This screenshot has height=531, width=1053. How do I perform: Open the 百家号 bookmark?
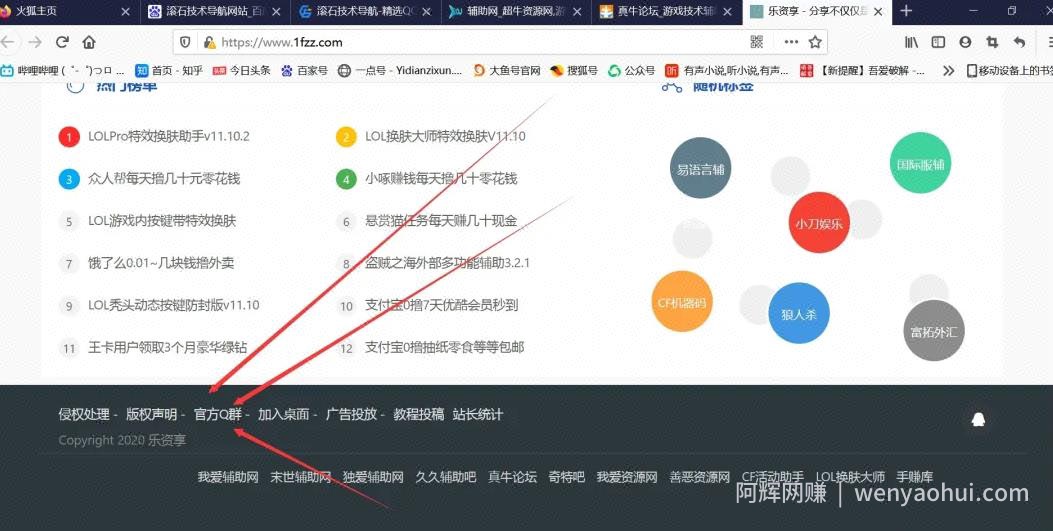pos(304,70)
